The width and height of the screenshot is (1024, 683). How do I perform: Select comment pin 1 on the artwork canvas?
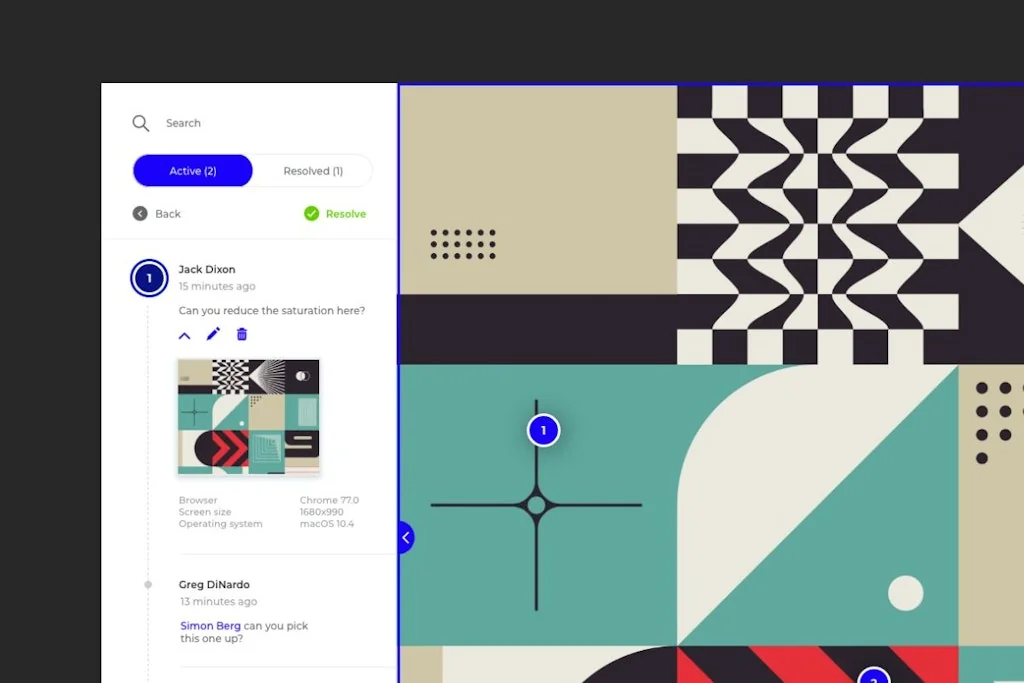coord(543,430)
